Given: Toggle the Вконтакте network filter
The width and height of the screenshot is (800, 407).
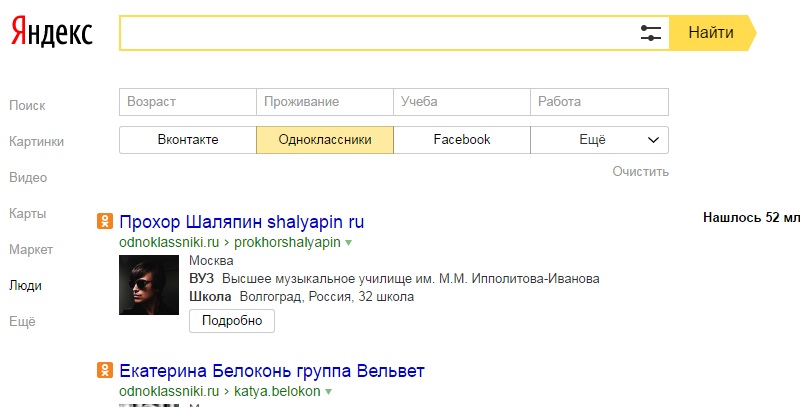Looking at the screenshot, I should point(188,140).
